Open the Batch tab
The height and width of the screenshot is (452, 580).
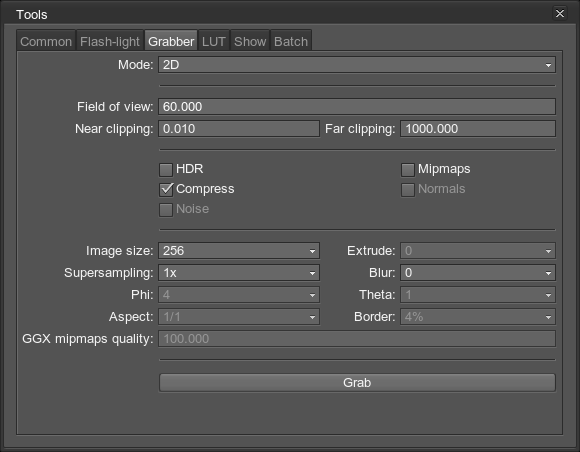pos(291,41)
